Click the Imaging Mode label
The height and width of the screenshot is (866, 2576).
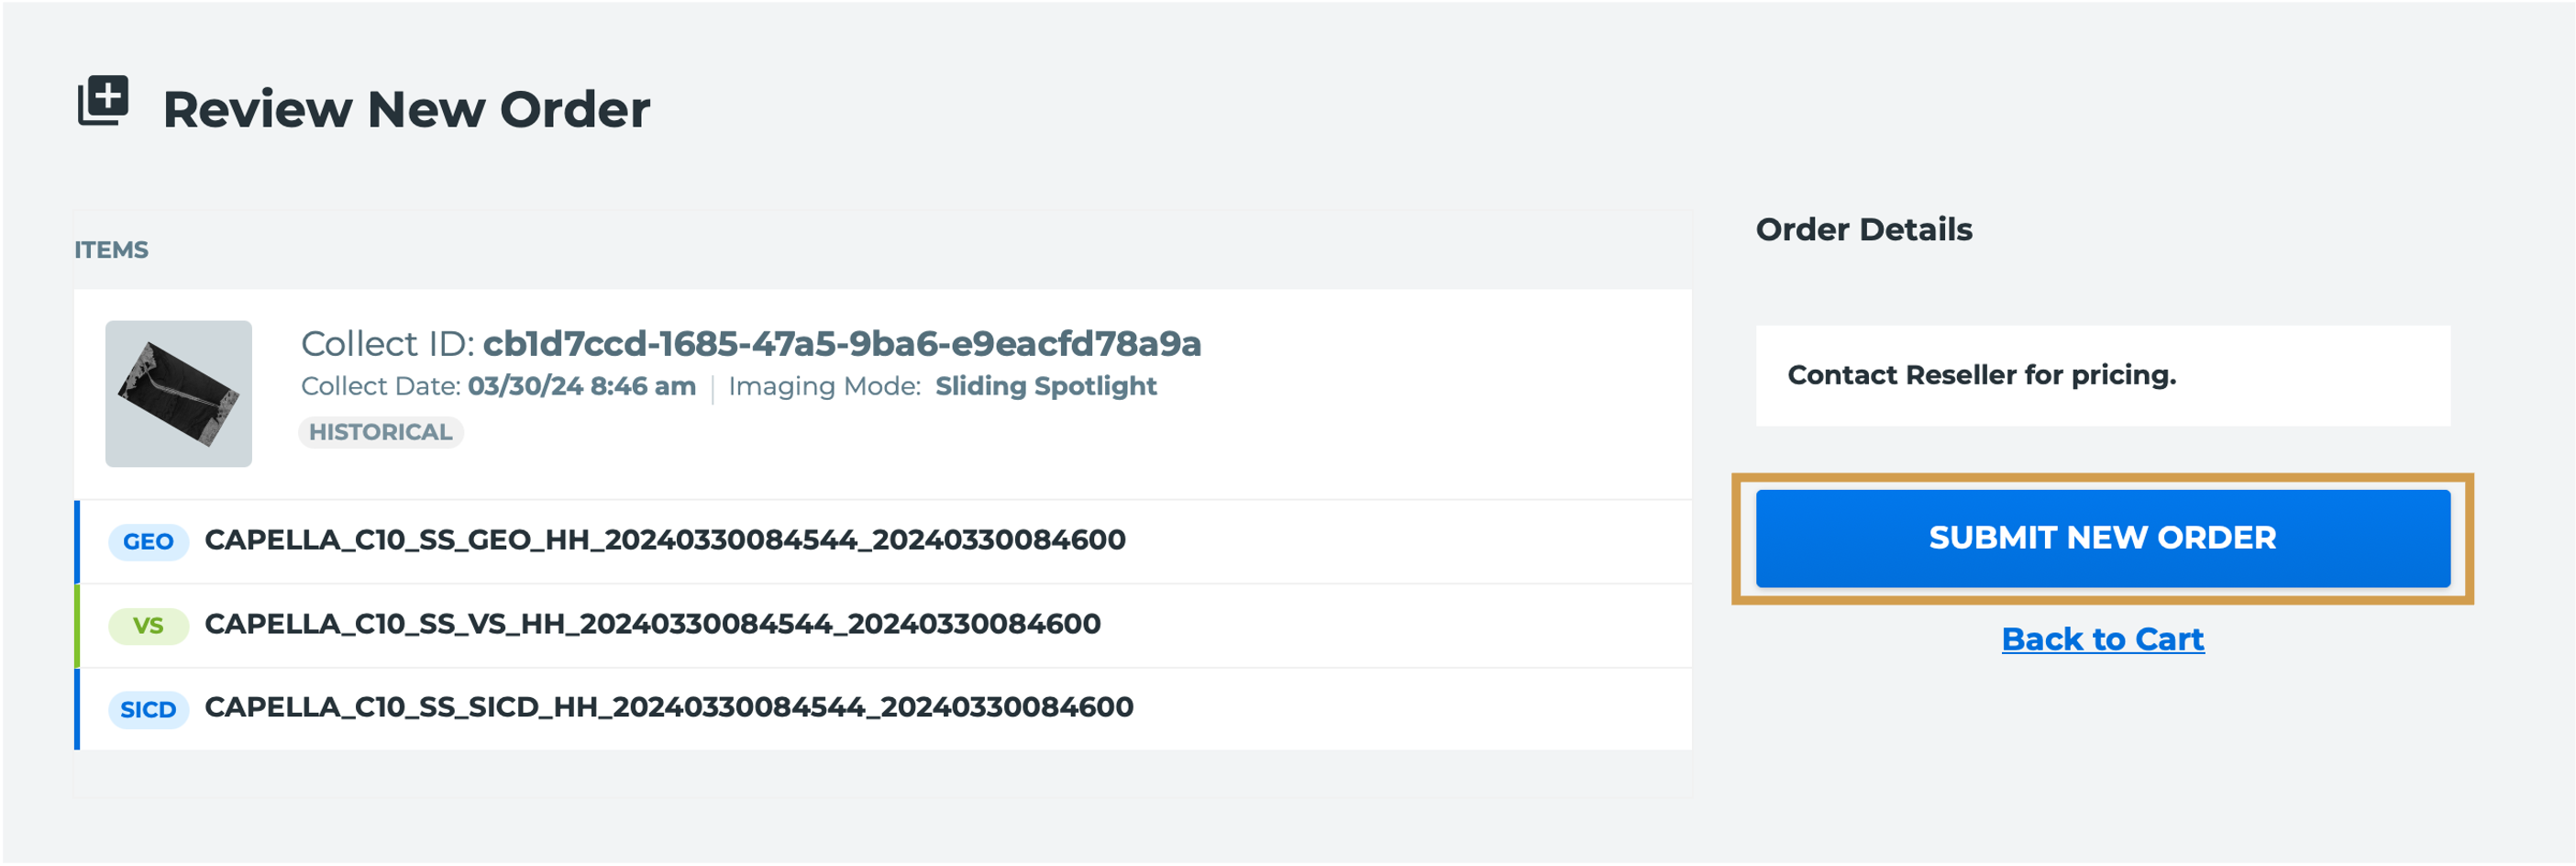click(824, 386)
